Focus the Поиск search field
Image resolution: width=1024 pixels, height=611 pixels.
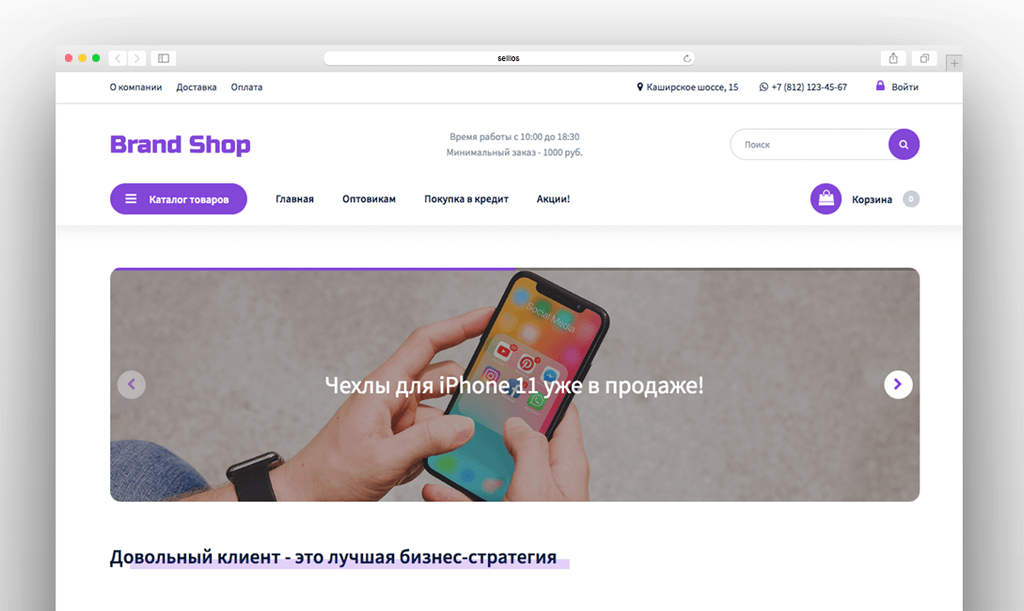[809, 144]
